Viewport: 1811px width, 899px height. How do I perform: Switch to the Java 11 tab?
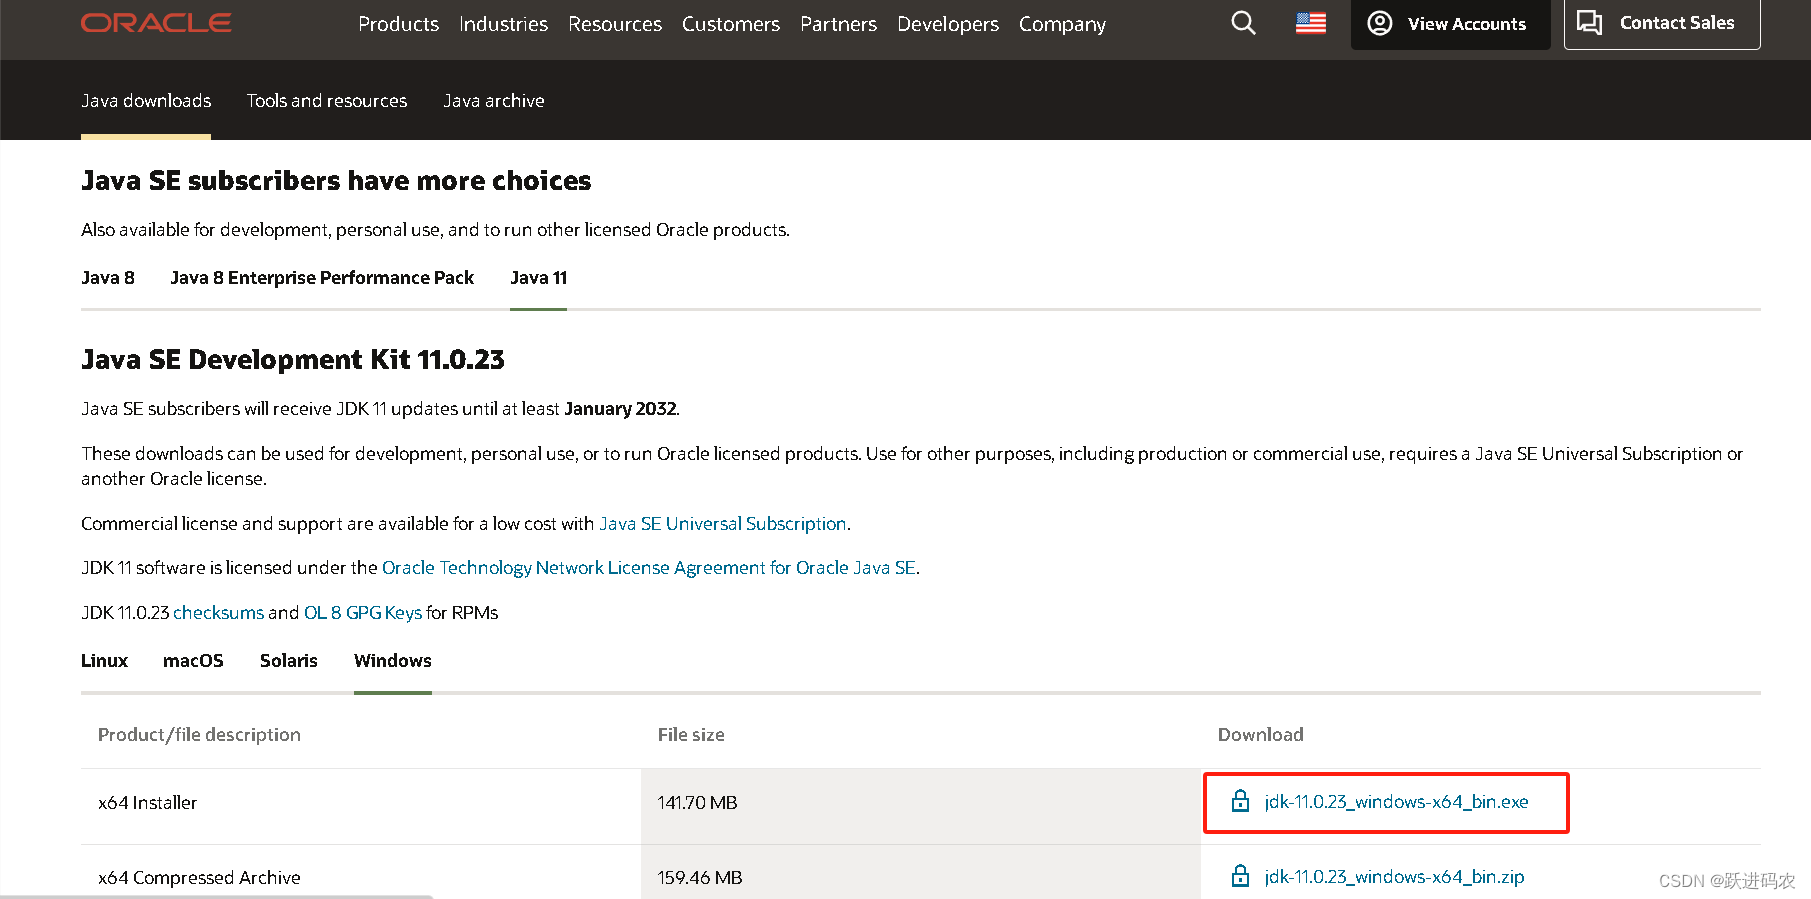pos(538,278)
